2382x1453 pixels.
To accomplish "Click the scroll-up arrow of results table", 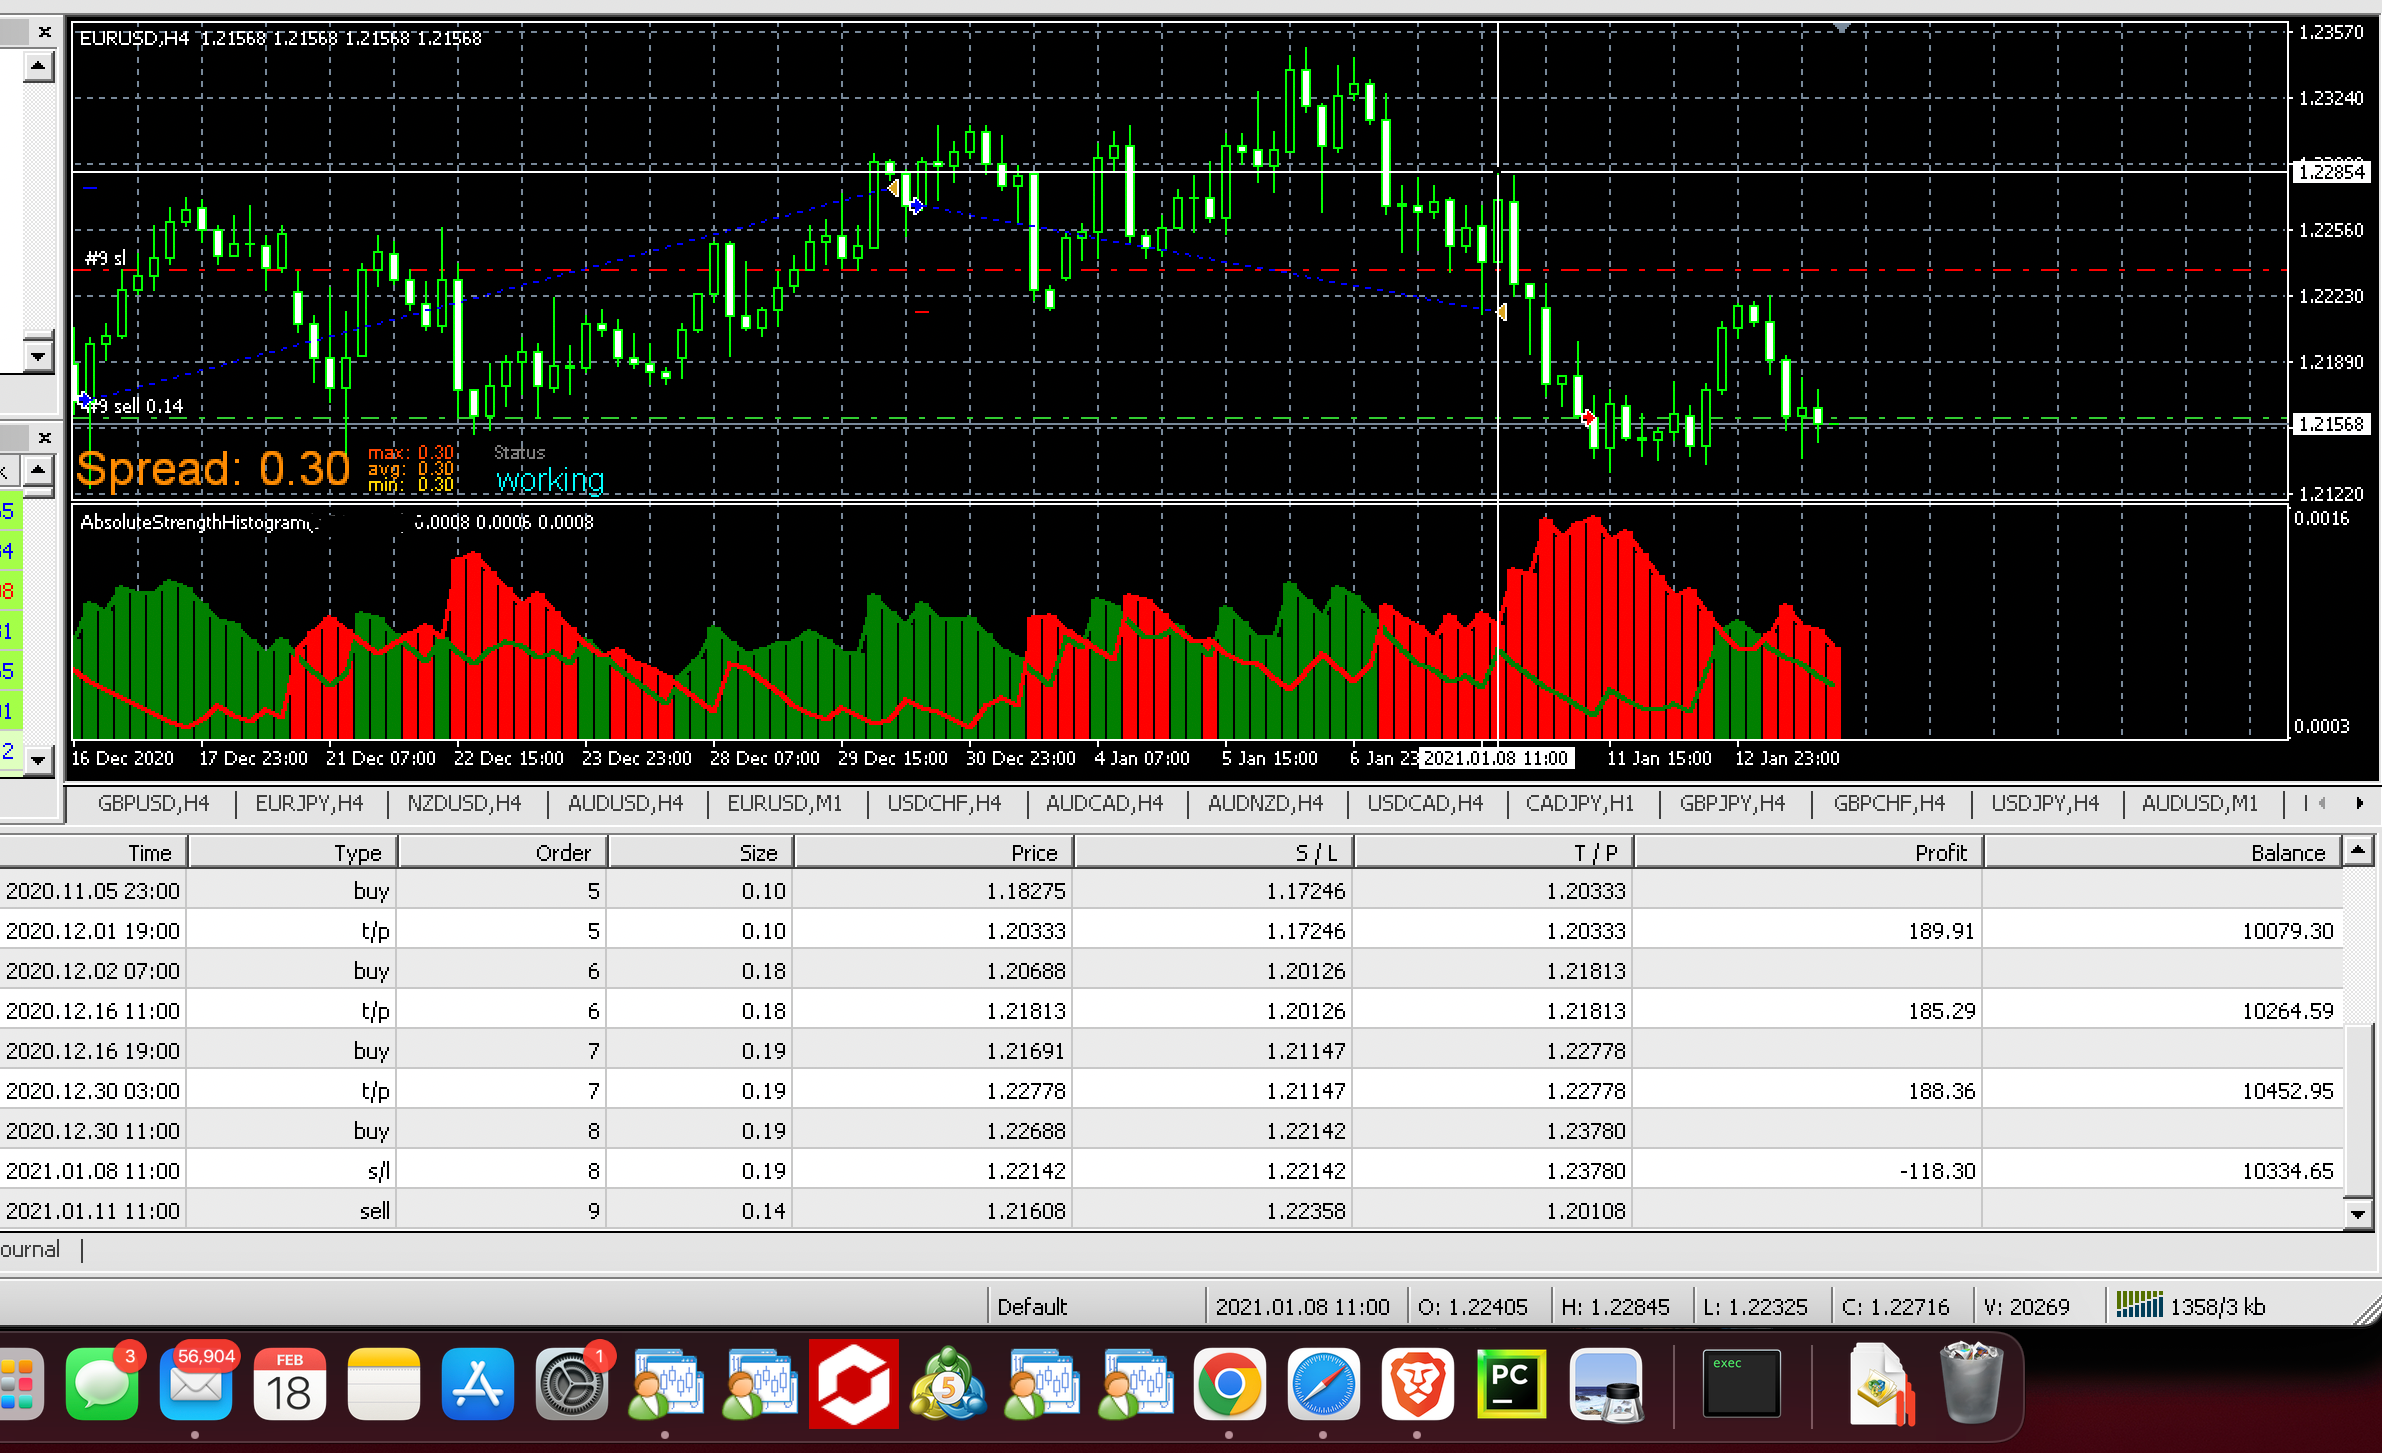I will pos(2358,851).
